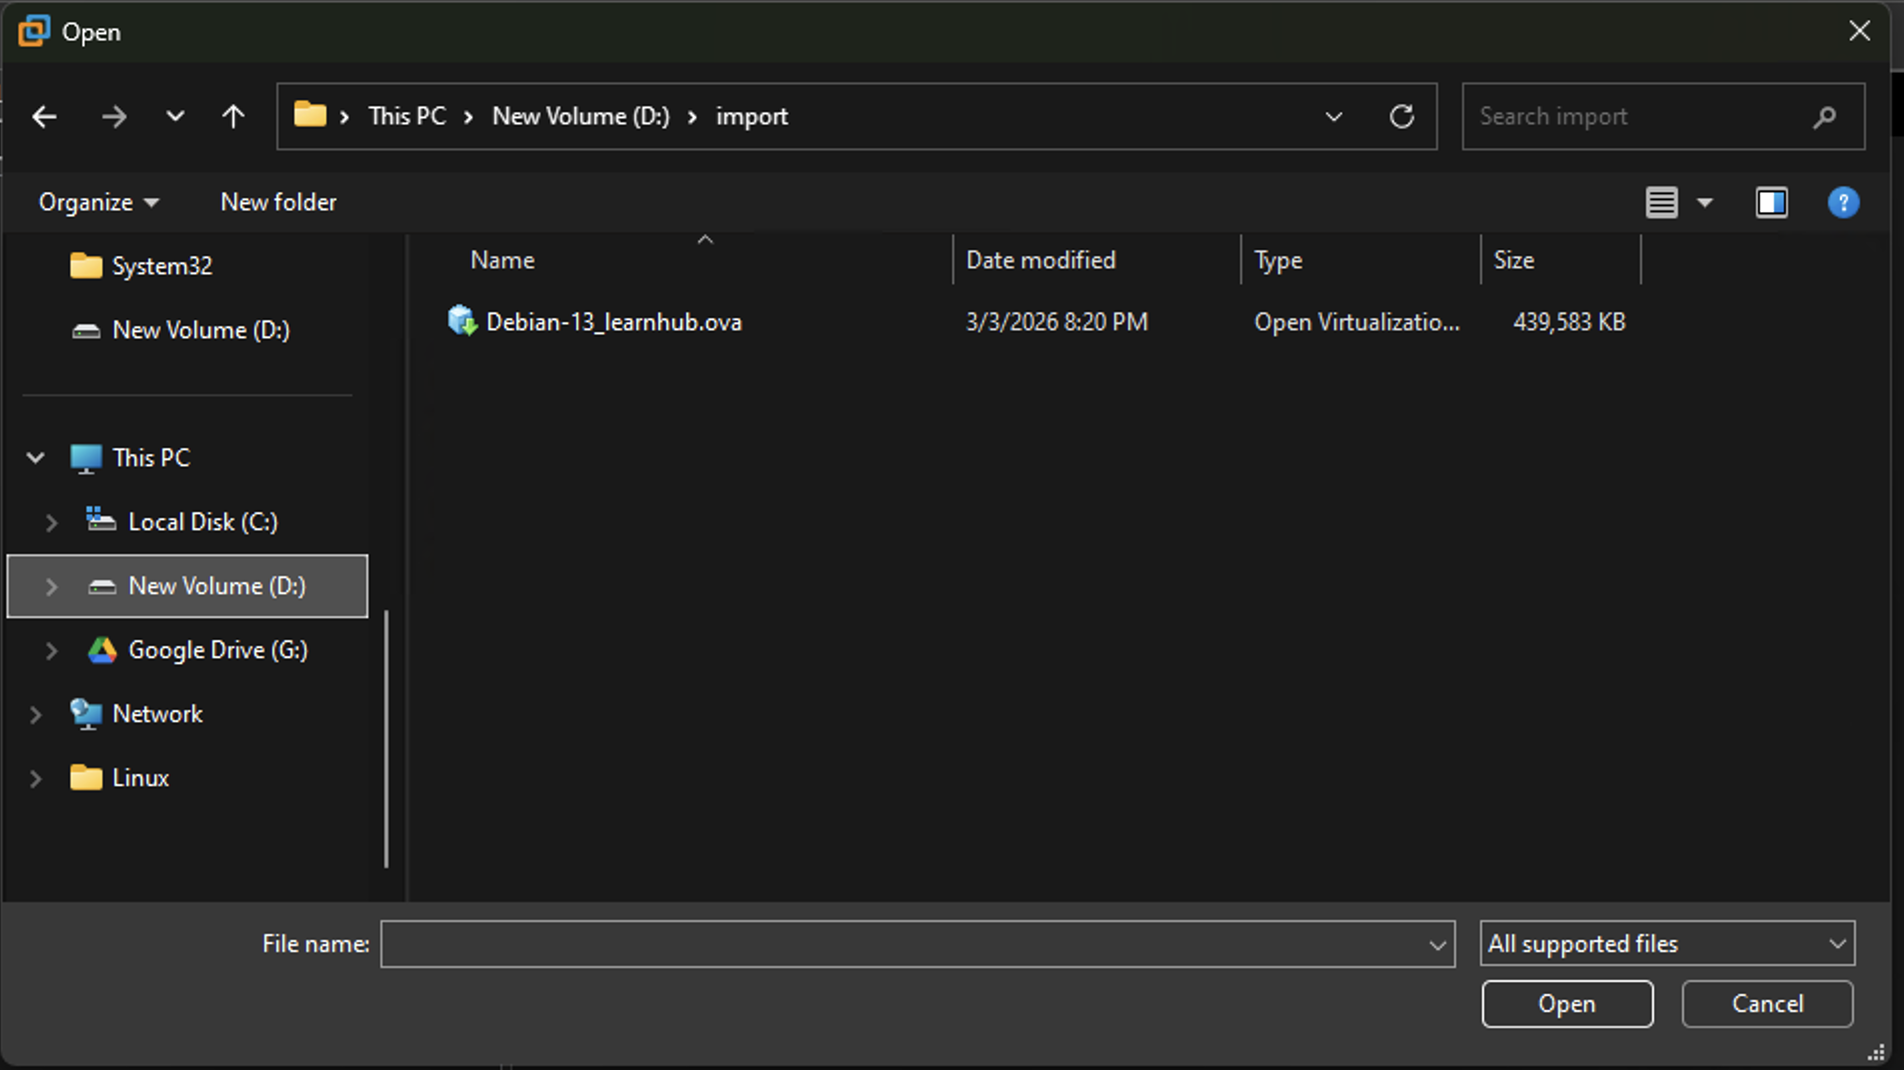The image size is (1904, 1070).
Task: Go up to the parent folder
Action: click(x=233, y=116)
